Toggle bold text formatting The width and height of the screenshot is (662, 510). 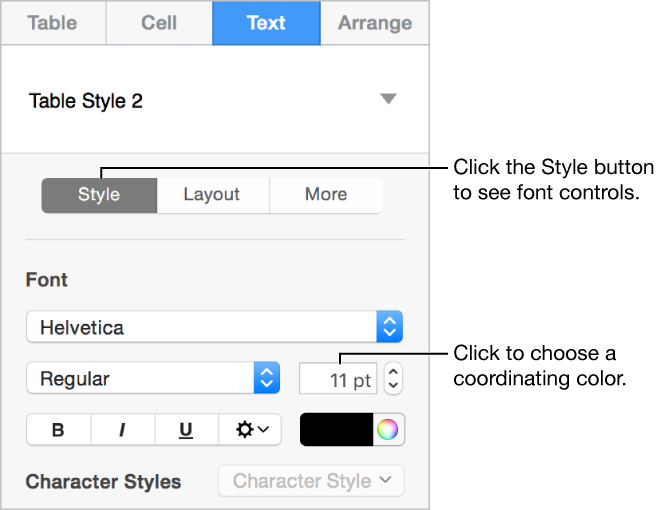pyautogui.click(x=58, y=430)
